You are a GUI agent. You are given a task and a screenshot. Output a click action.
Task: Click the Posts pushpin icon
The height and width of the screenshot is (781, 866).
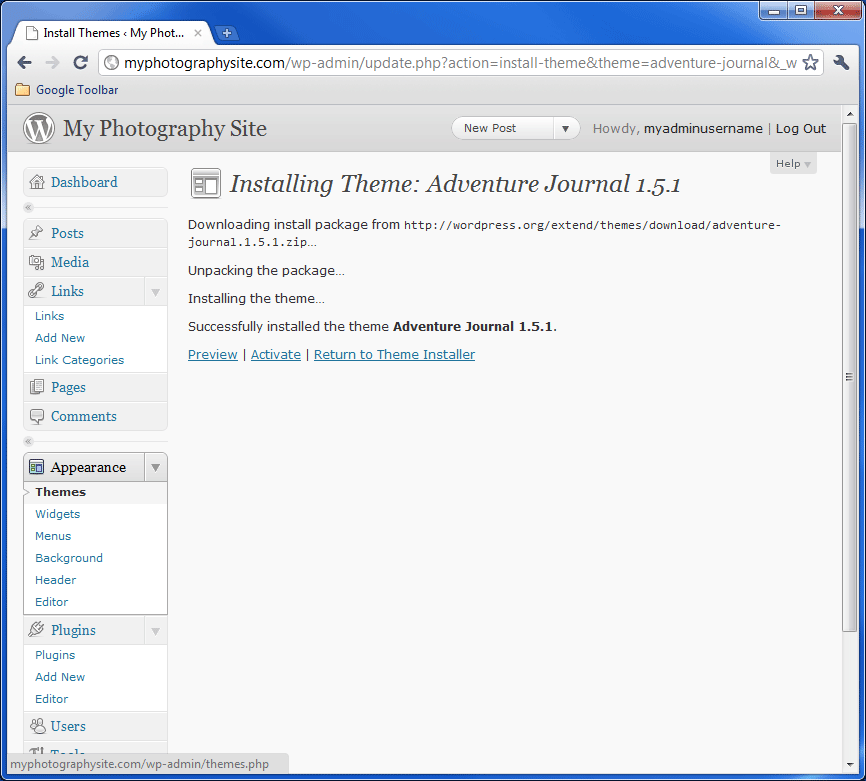36,233
